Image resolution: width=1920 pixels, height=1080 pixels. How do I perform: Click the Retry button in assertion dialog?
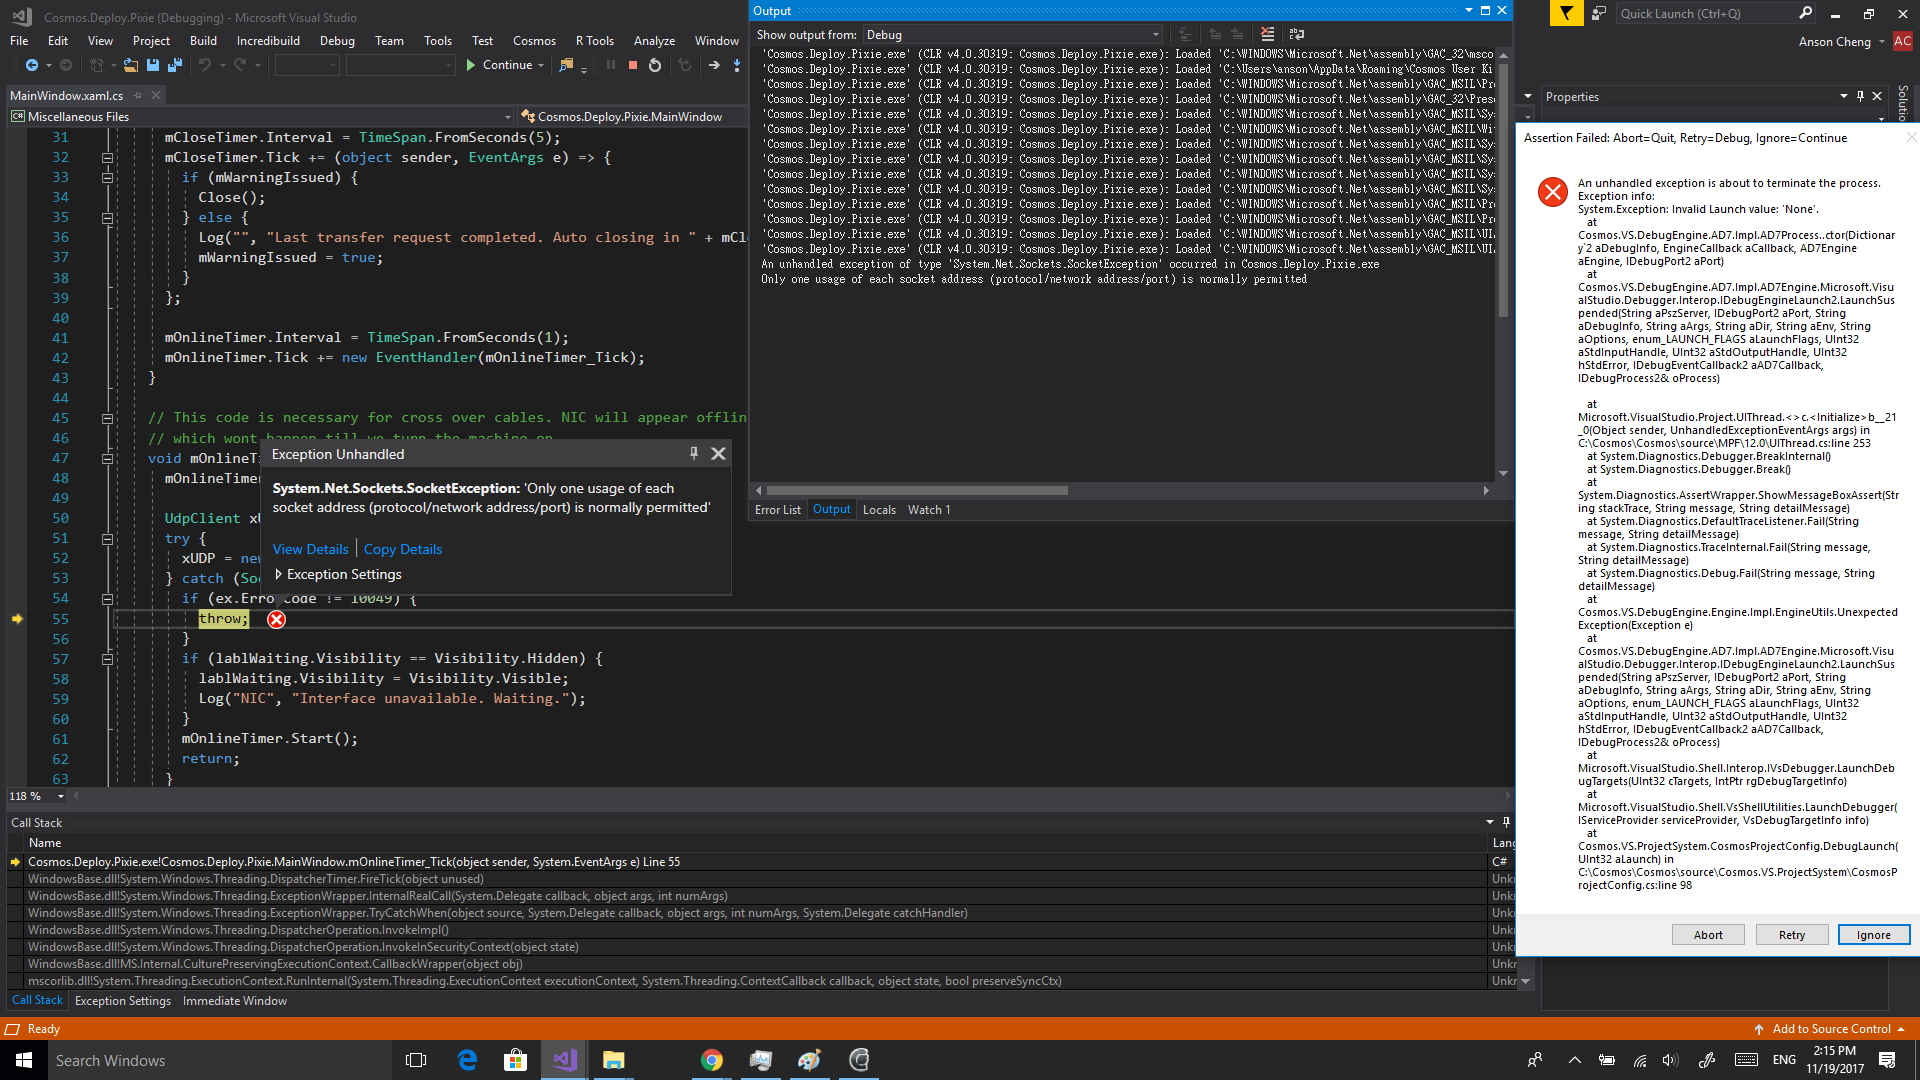click(x=1792, y=935)
